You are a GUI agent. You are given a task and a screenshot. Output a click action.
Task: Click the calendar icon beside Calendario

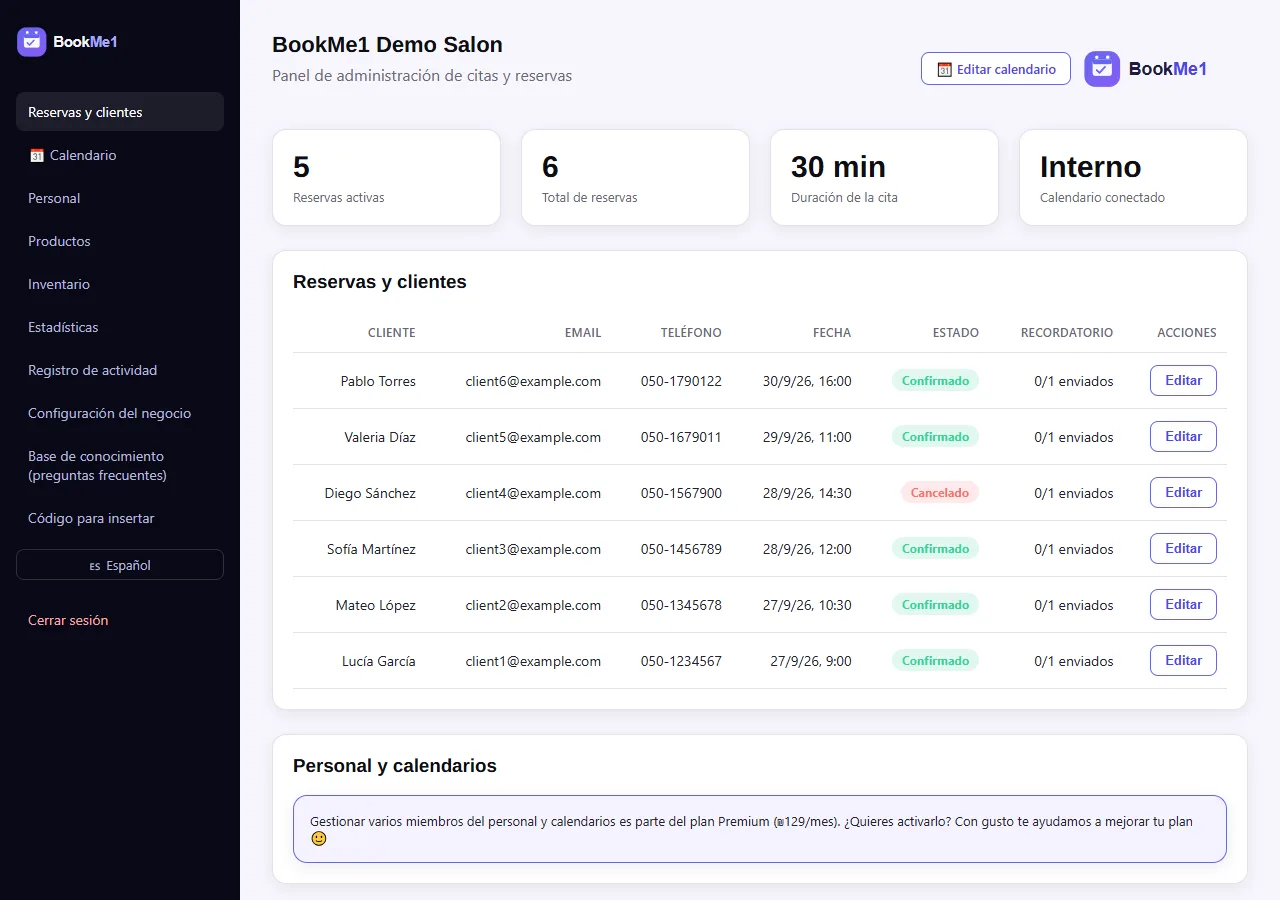tap(37, 155)
